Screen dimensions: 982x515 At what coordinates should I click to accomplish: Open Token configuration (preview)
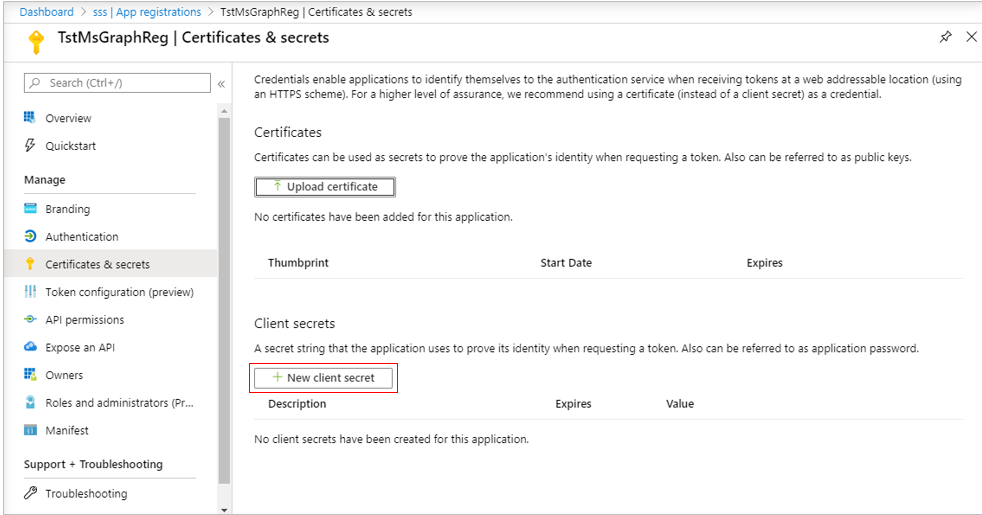click(x=119, y=292)
